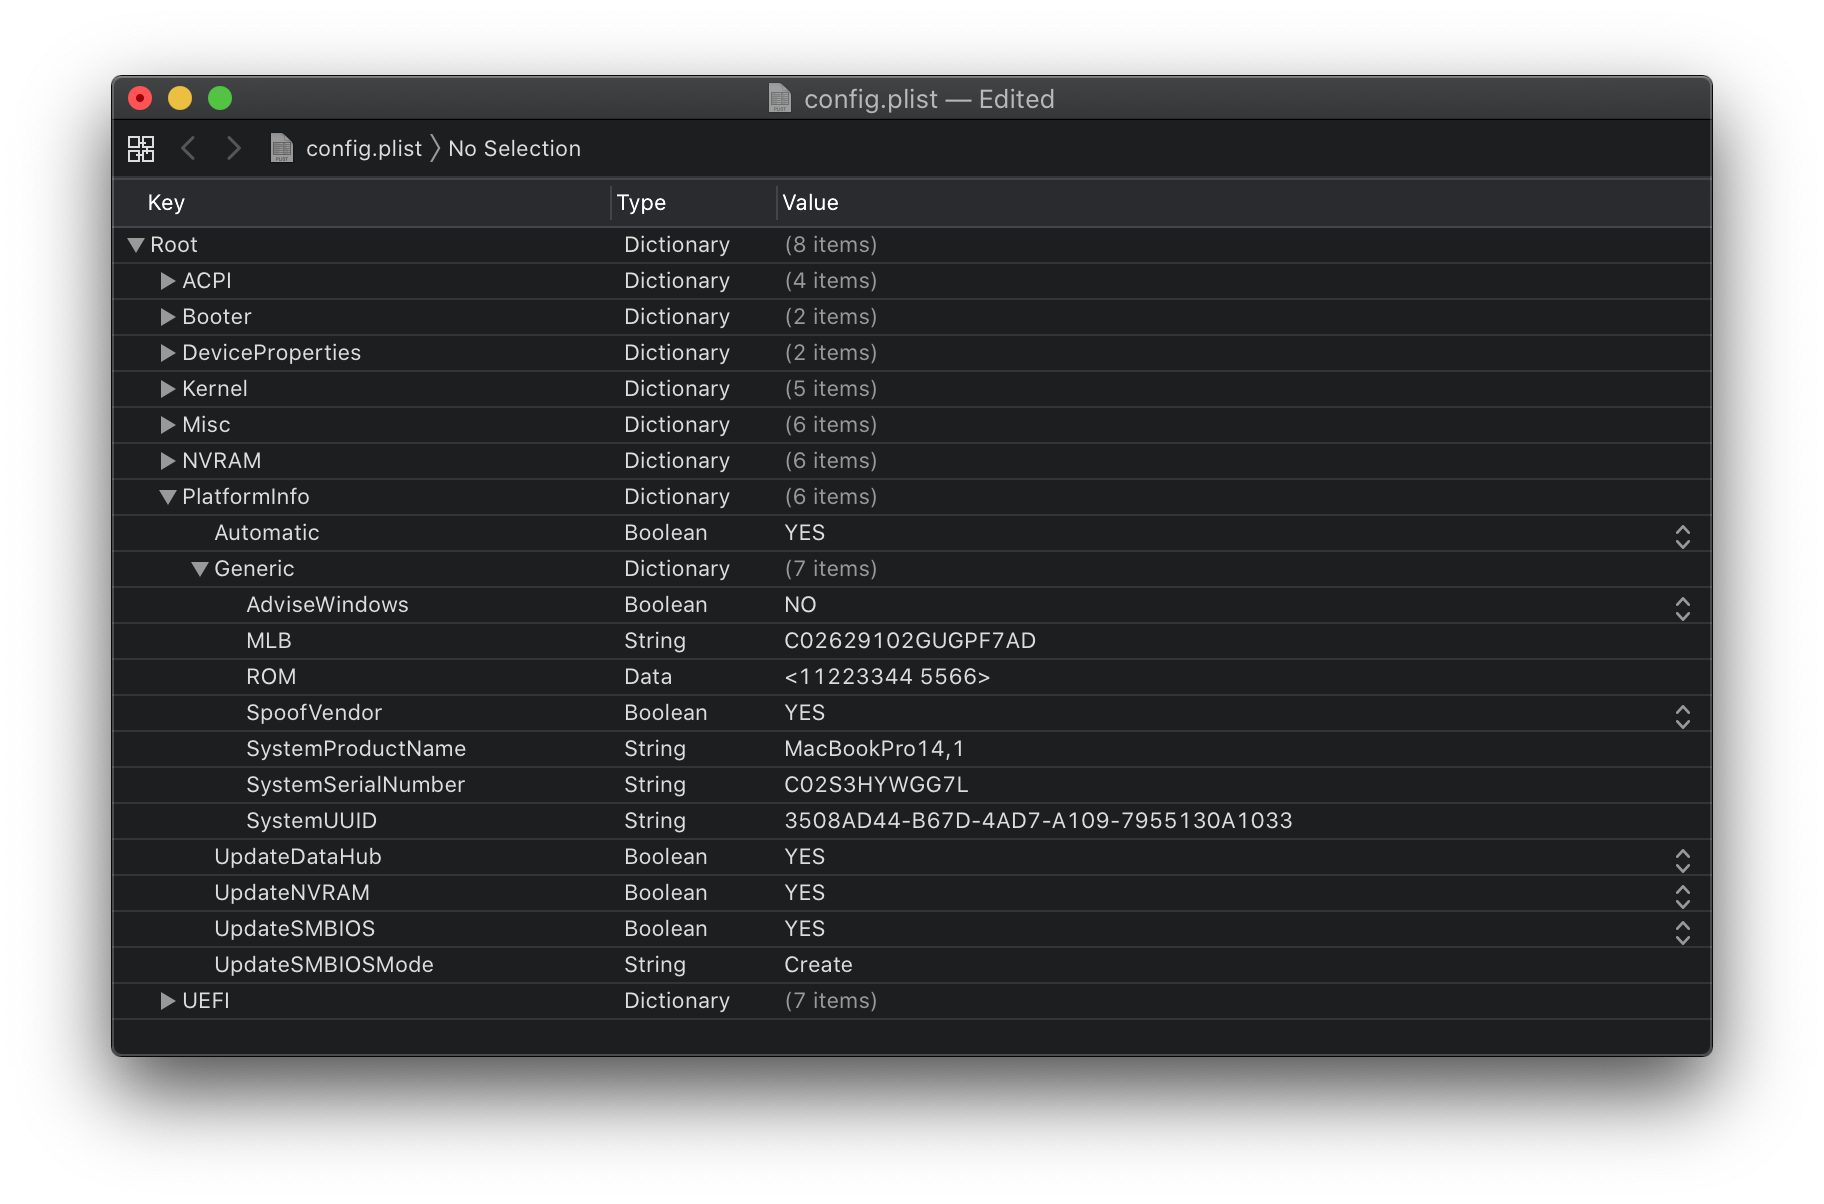Select the SystemSerialNumber value field

point(876,785)
